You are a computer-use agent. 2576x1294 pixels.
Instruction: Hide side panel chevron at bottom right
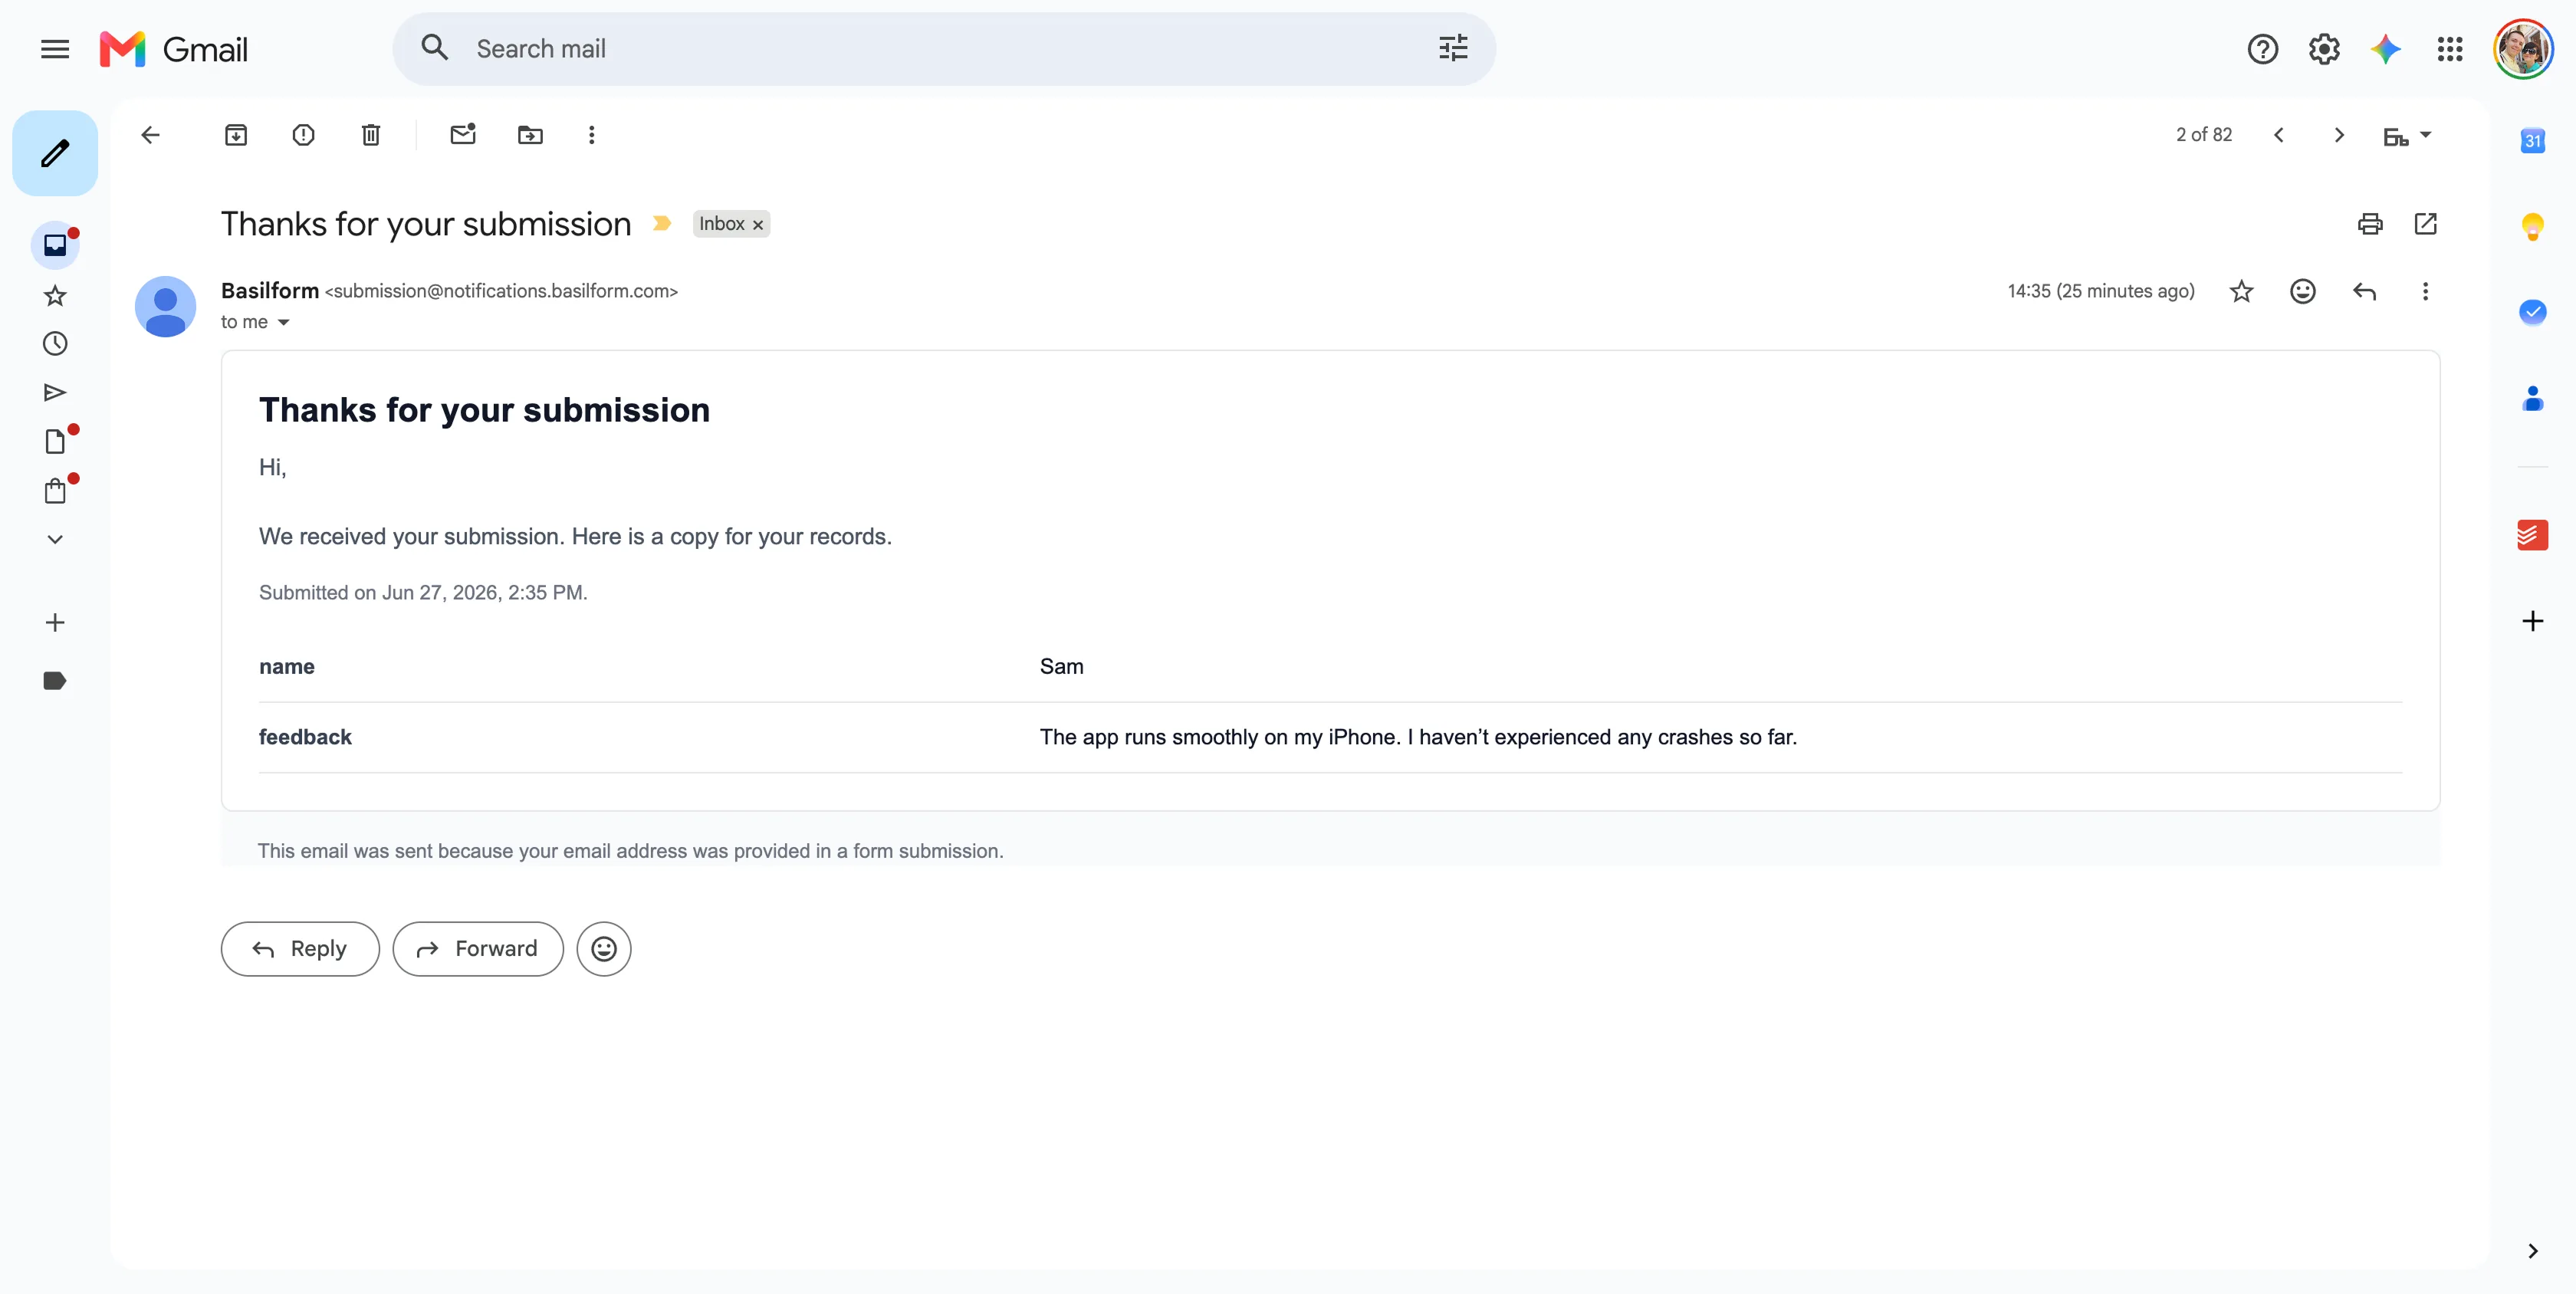[x=2533, y=1251]
